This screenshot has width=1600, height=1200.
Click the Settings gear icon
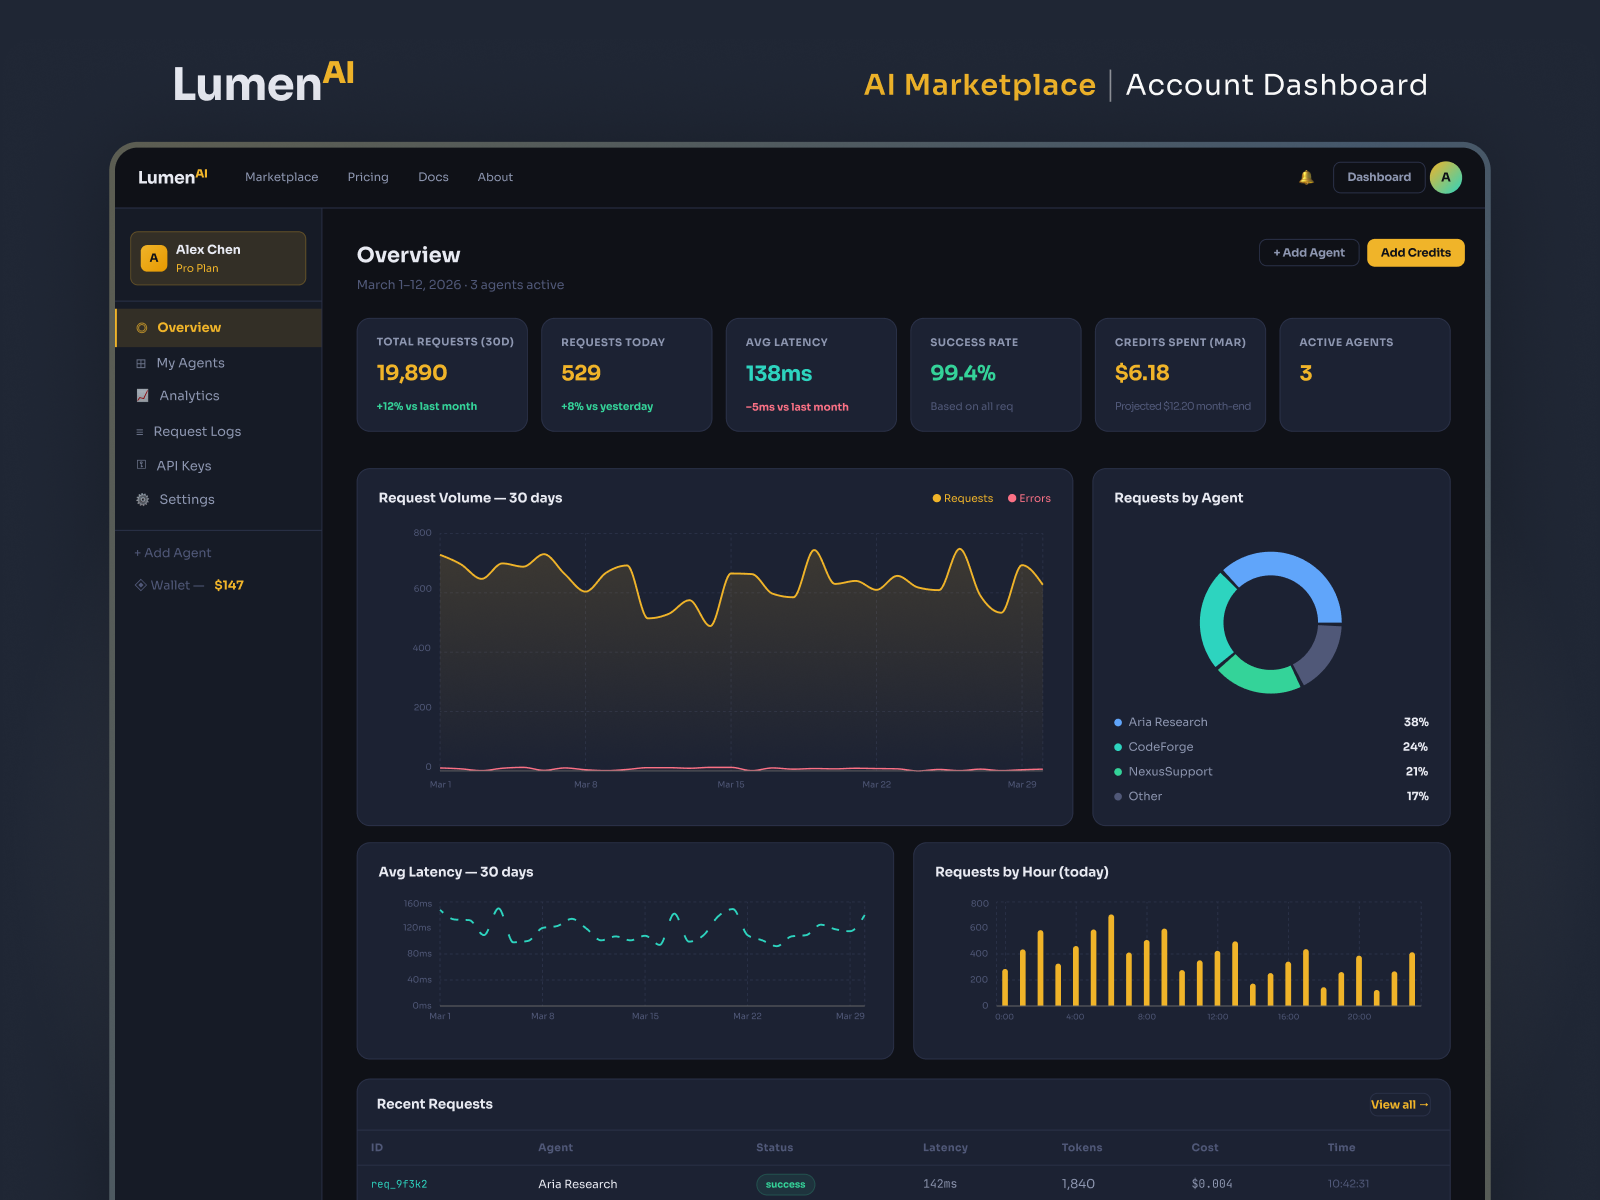[142, 499]
